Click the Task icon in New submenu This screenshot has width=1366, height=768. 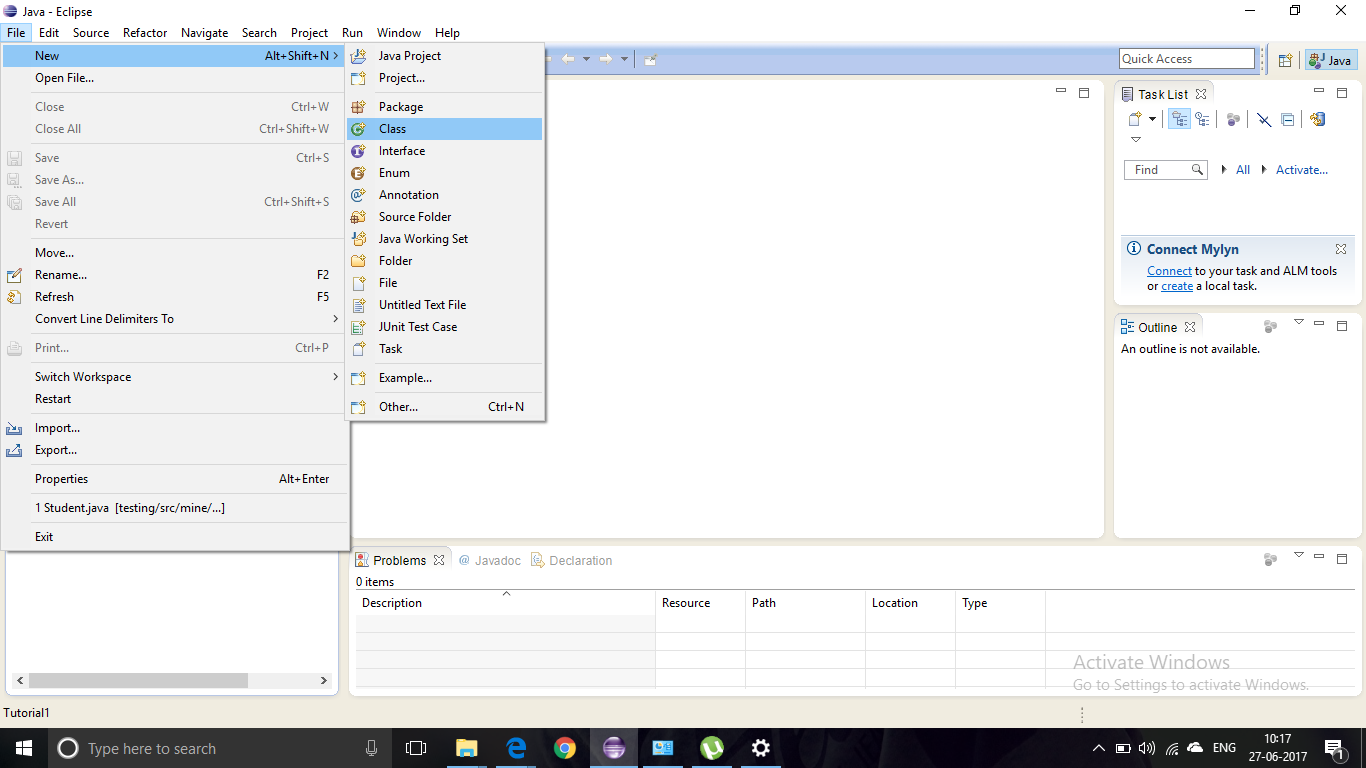tap(359, 349)
